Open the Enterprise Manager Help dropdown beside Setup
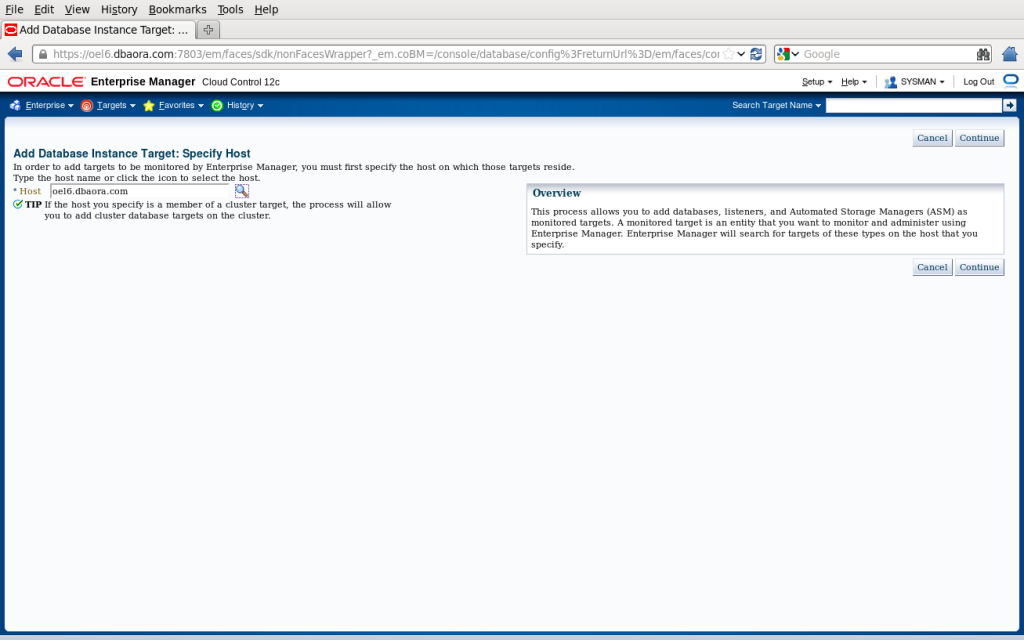Viewport: 1024px width, 640px height. [x=854, y=82]
